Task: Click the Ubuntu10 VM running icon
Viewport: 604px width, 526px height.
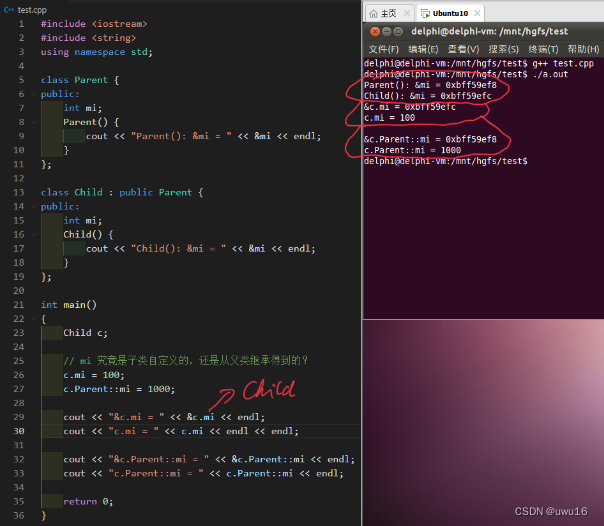Action: point(425,14)
